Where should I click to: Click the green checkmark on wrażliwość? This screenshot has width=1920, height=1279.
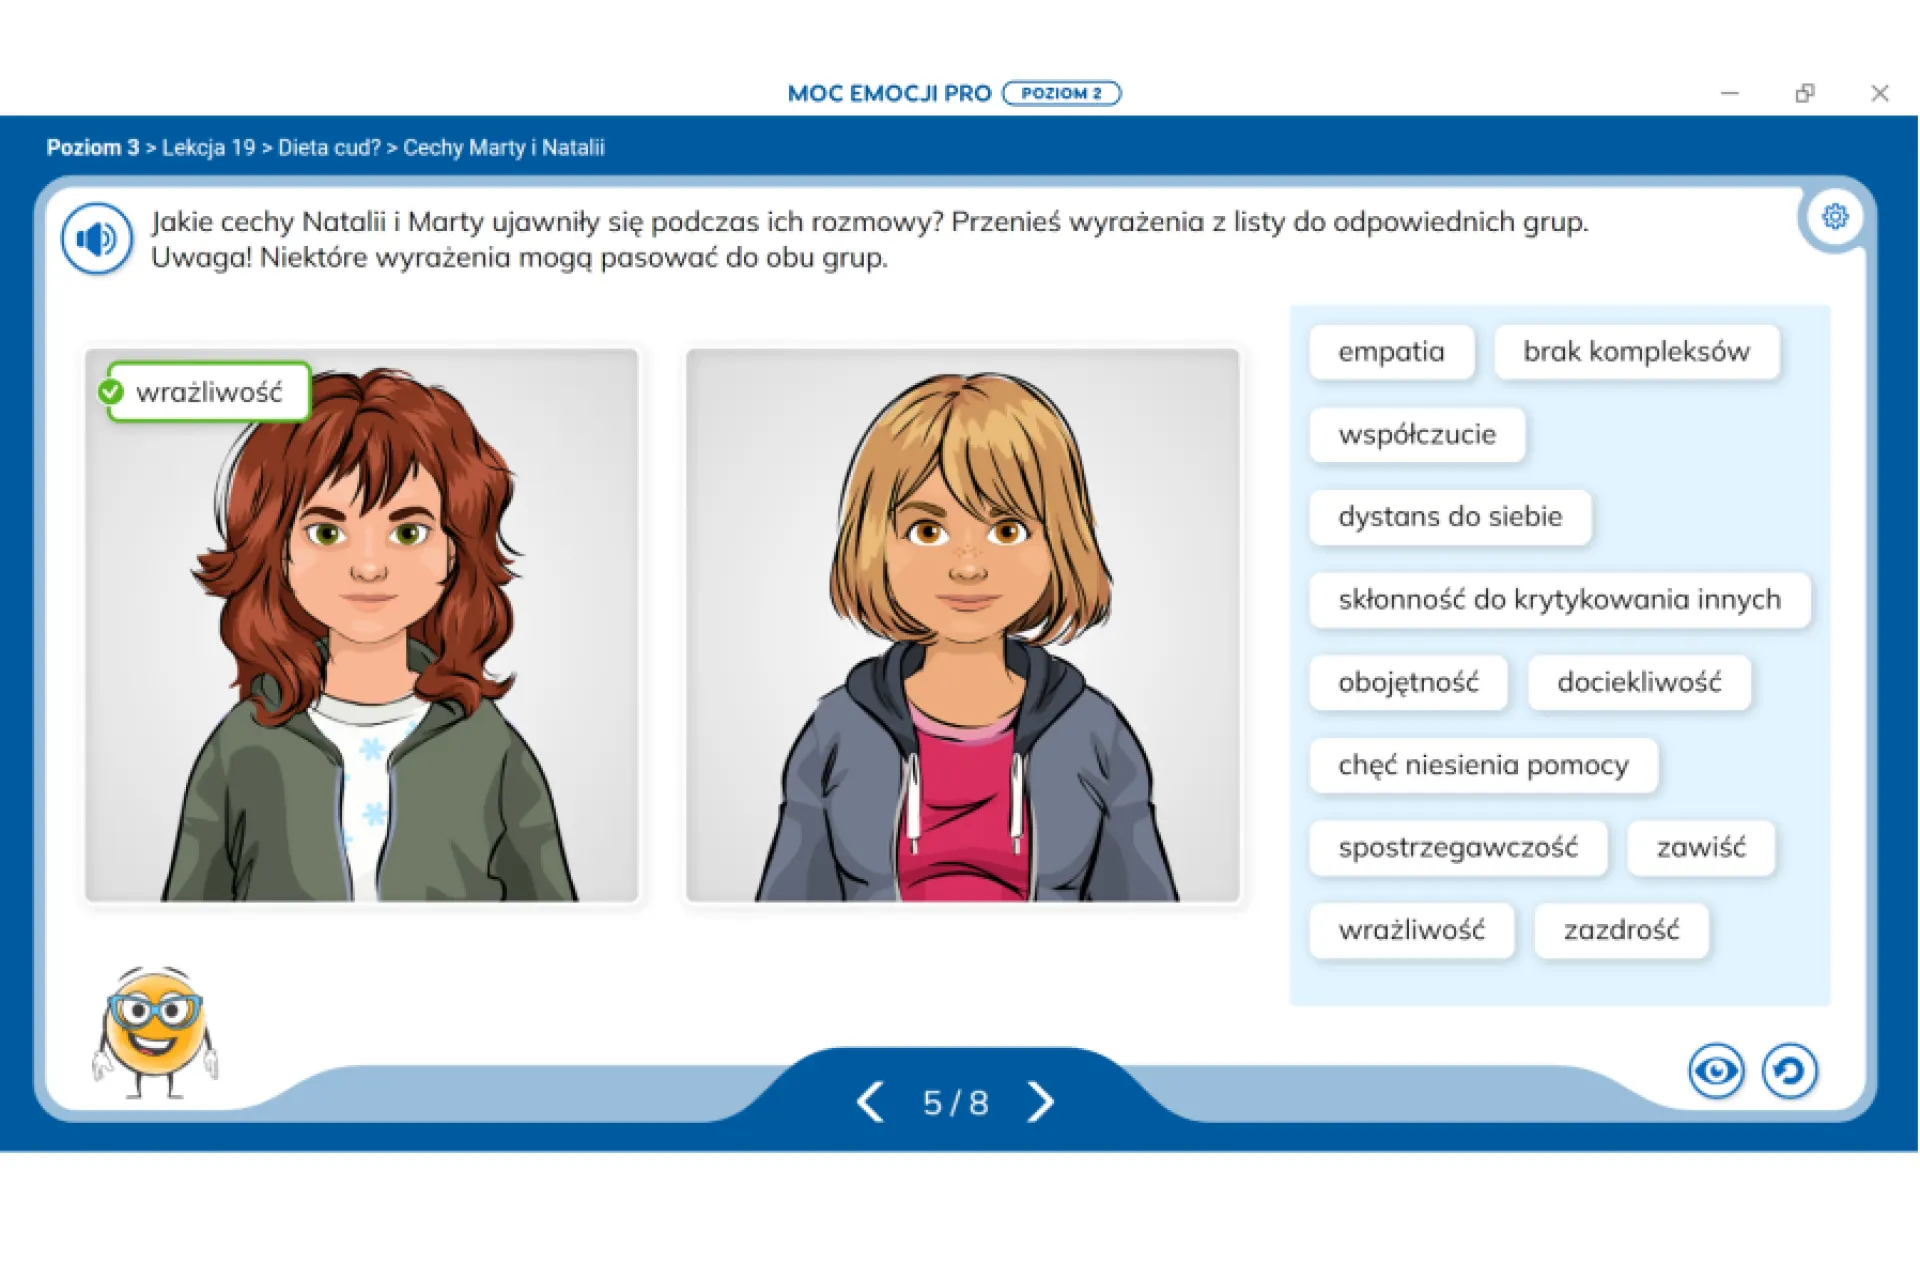click(111, 392)
